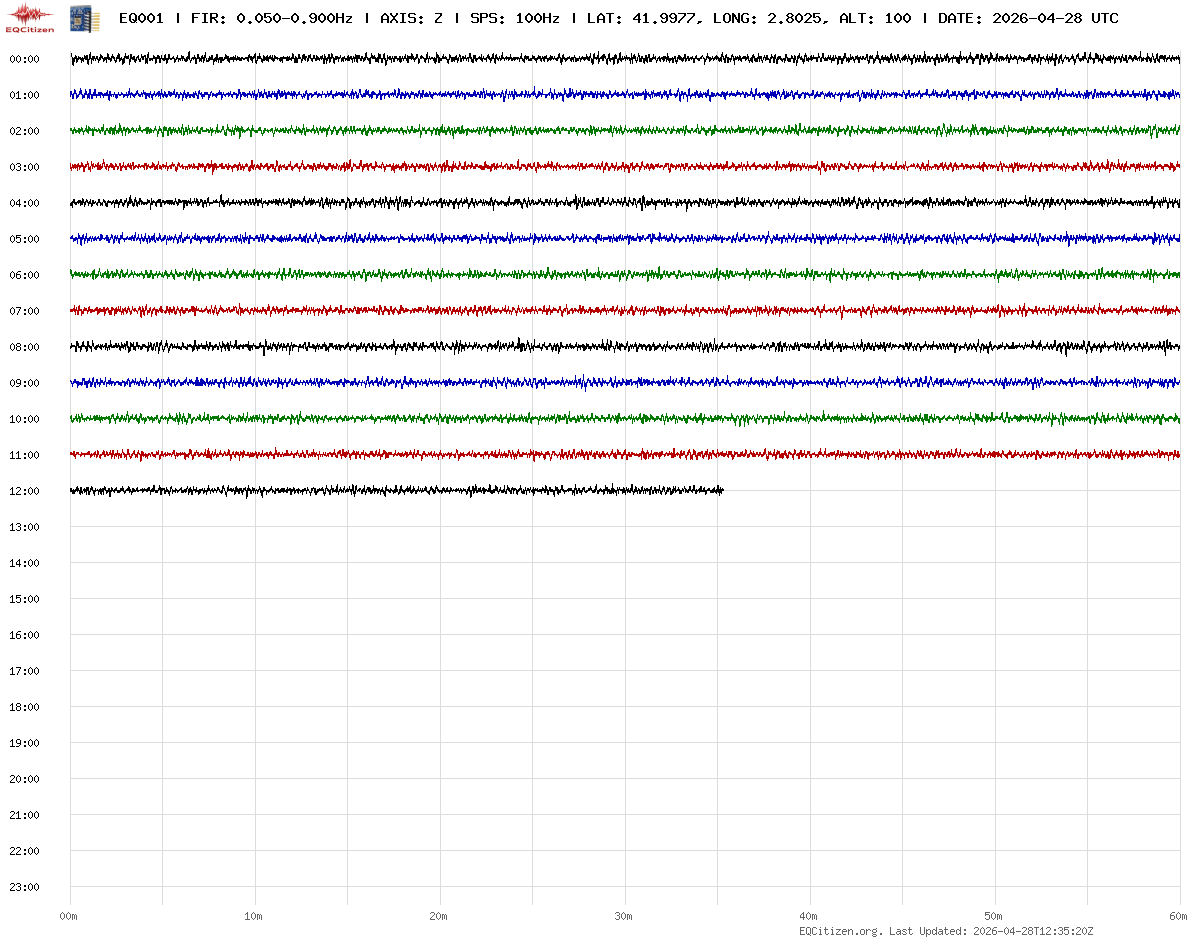Click the 00:00 hour row label
The image size is (1200, 940).
pos(24,59)
